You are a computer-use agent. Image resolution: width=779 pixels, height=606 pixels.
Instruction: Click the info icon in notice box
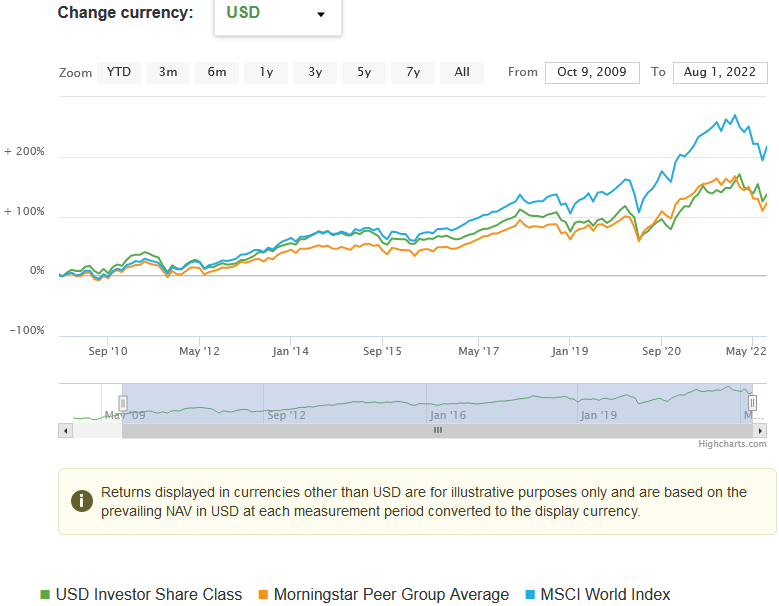pos(81,501)
